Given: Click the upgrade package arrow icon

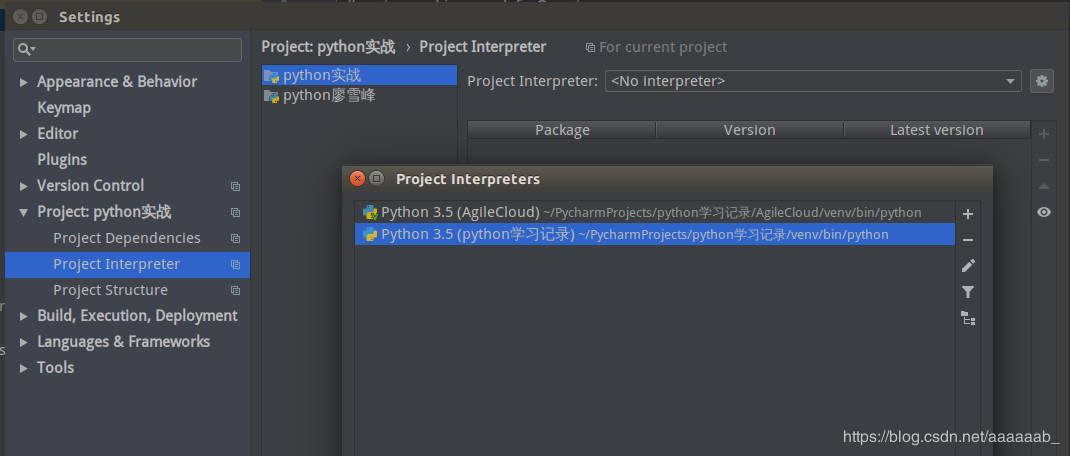Looking at the screenshot, I should click(x=1044, y=186).
